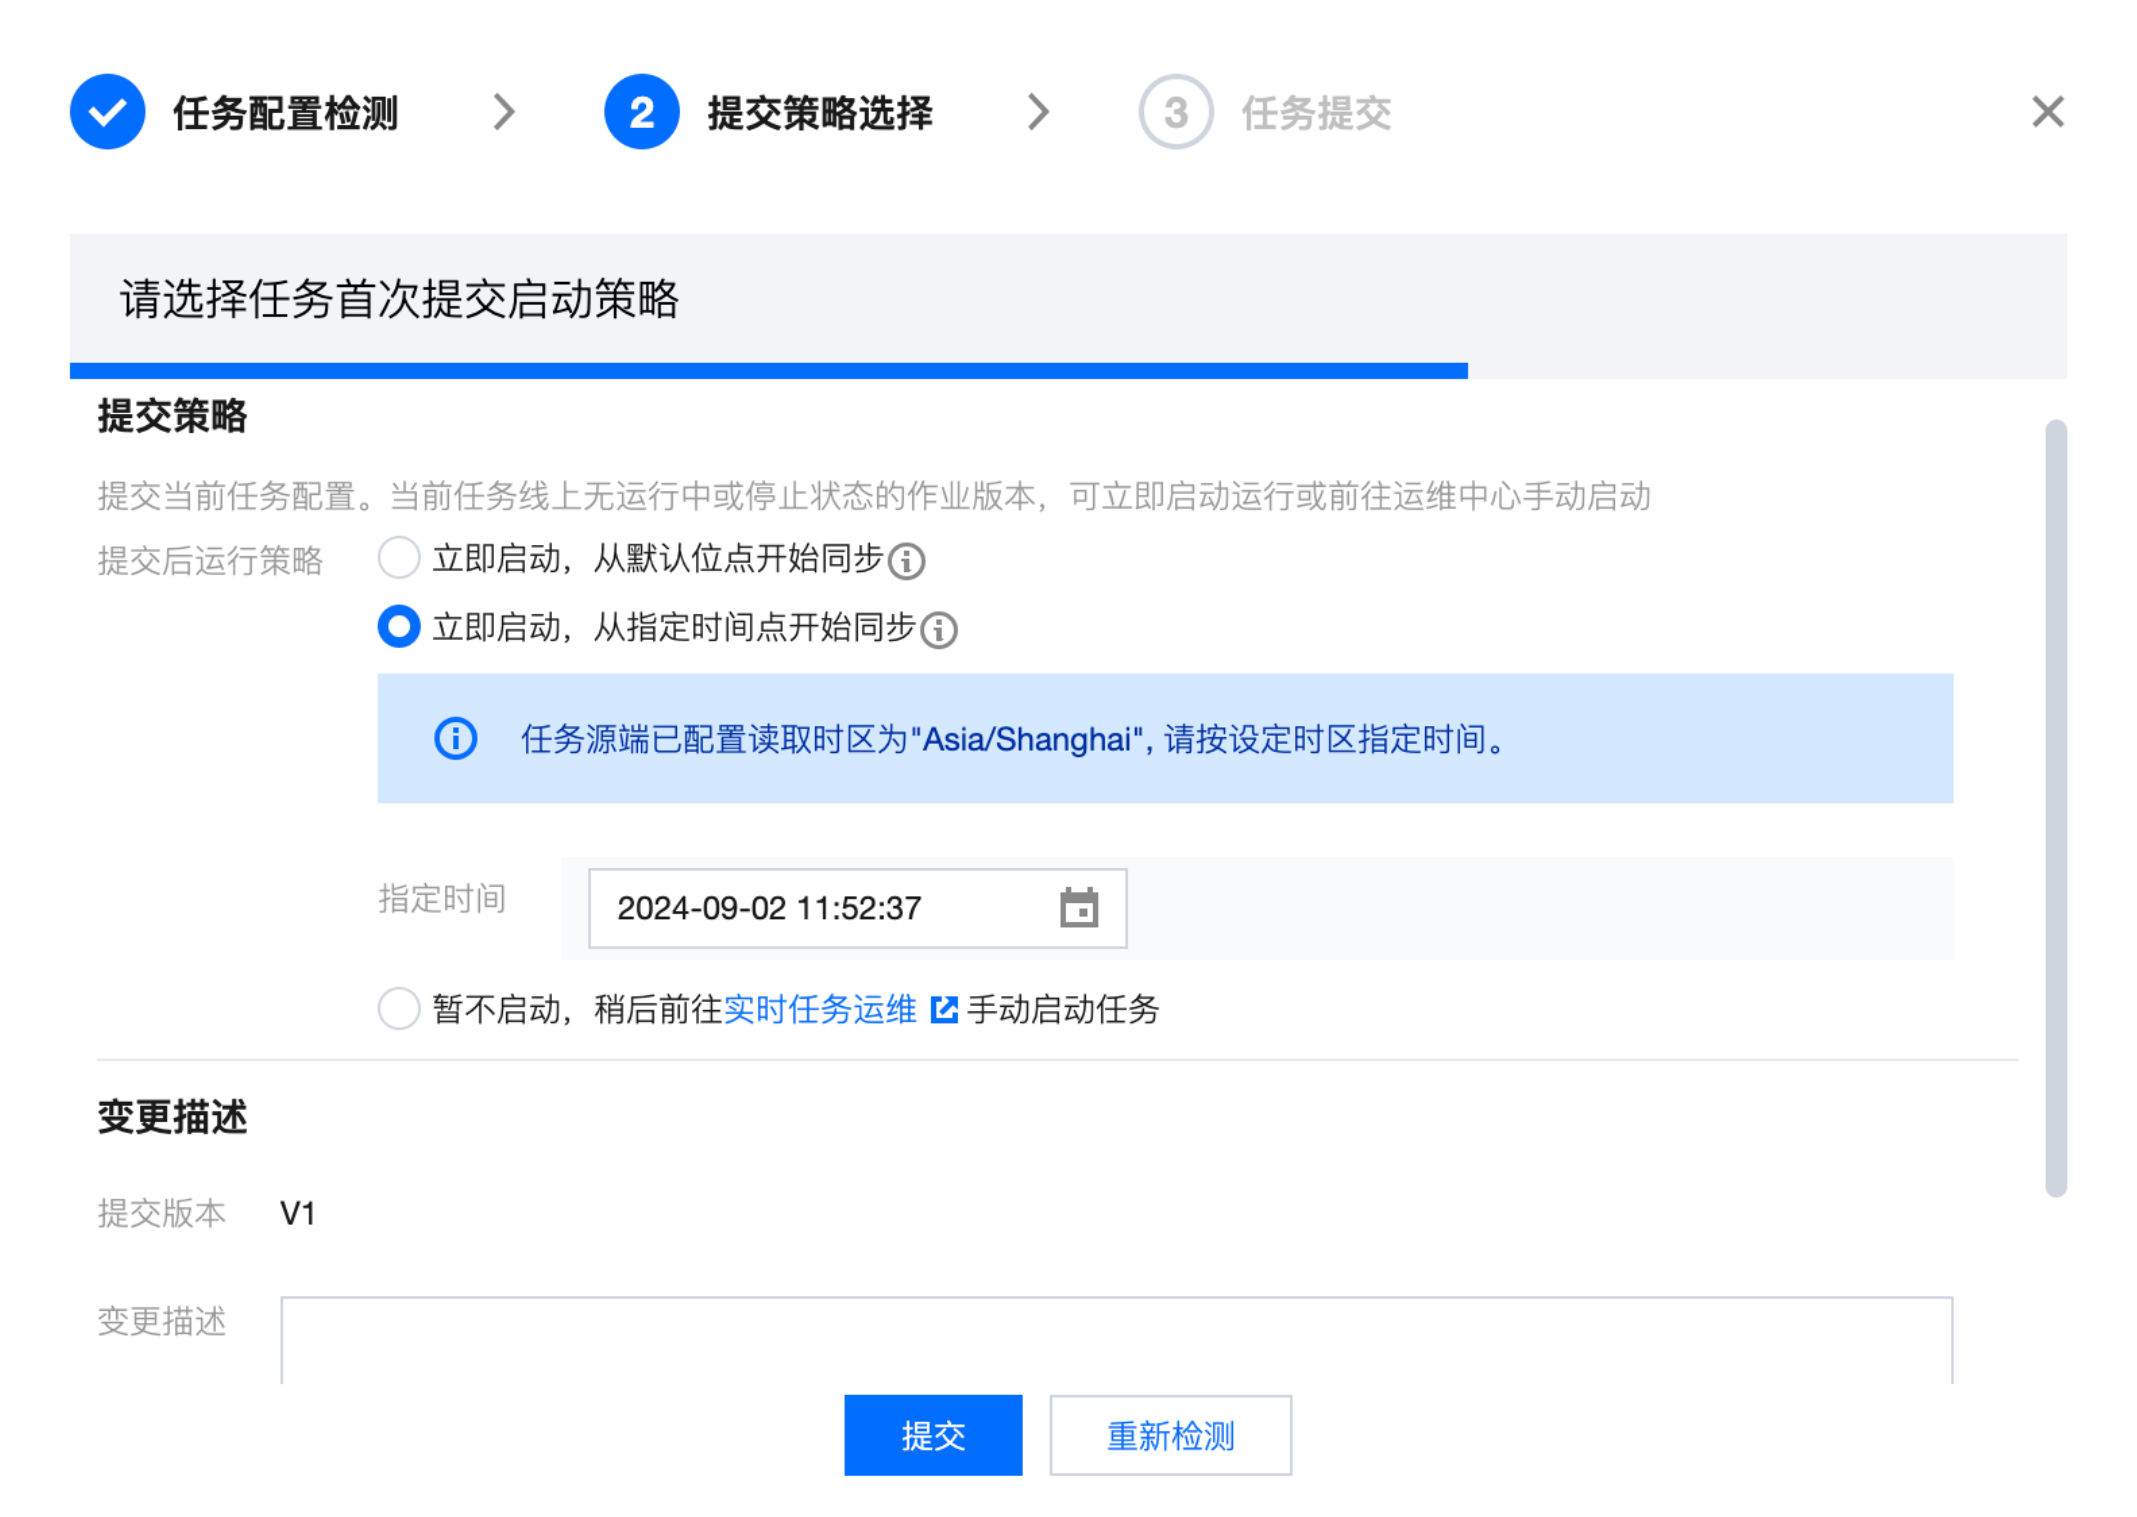2137x1517 pixels.
Task: Click the vertical scrollbar of the dialog
Action: coord(2055,806)
